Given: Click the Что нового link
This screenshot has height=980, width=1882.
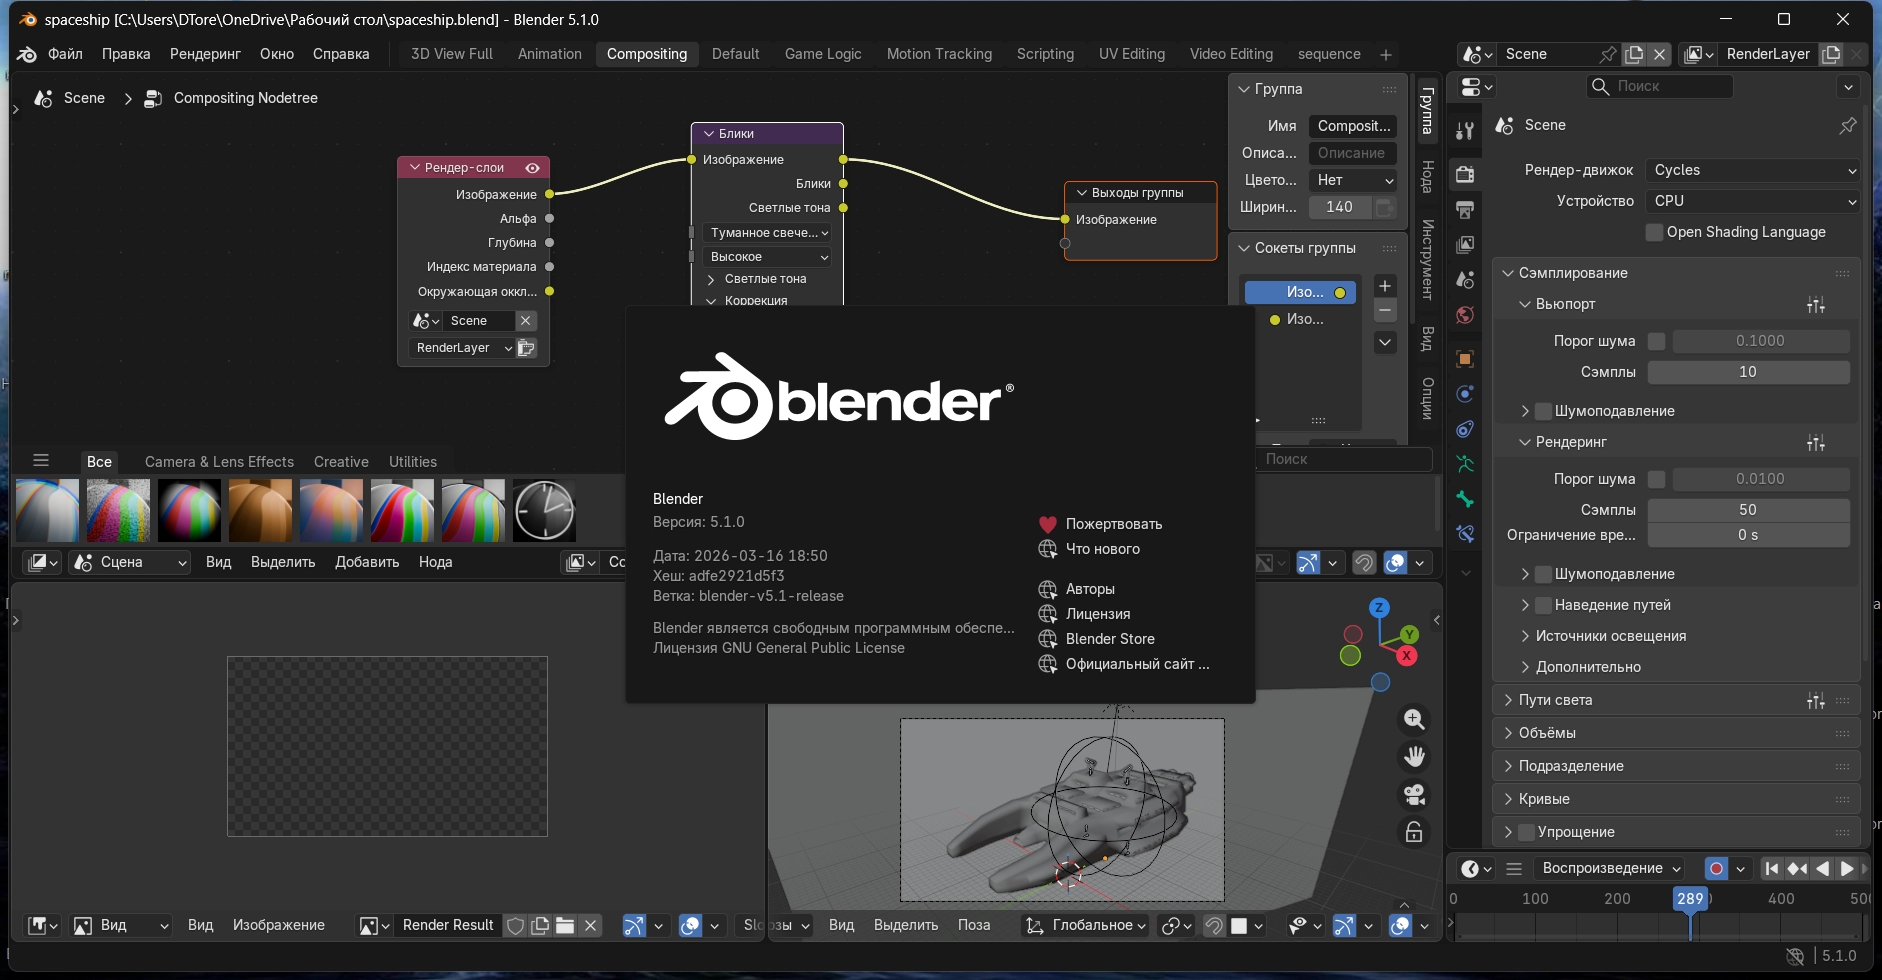Looking at the screenshot, I should pyautogui.click(x=1102, y=549).
